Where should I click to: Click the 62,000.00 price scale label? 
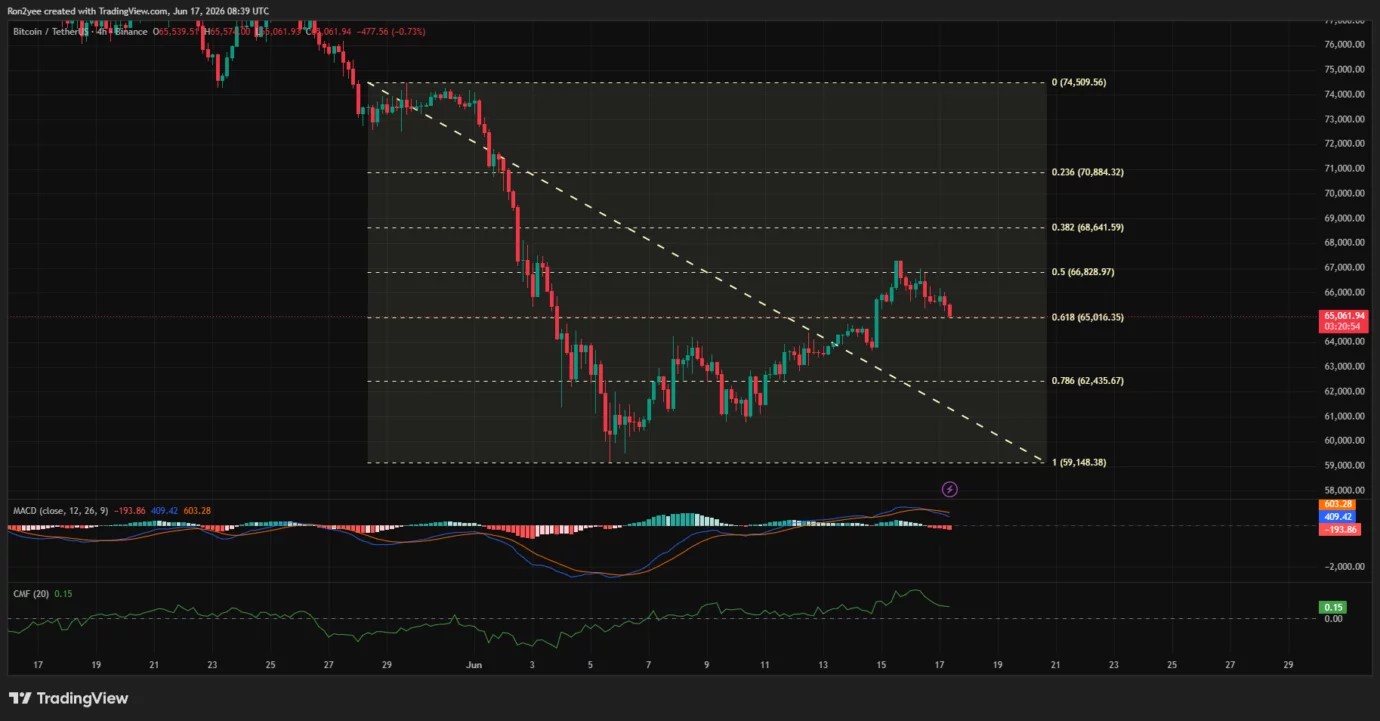point(1344,391)
